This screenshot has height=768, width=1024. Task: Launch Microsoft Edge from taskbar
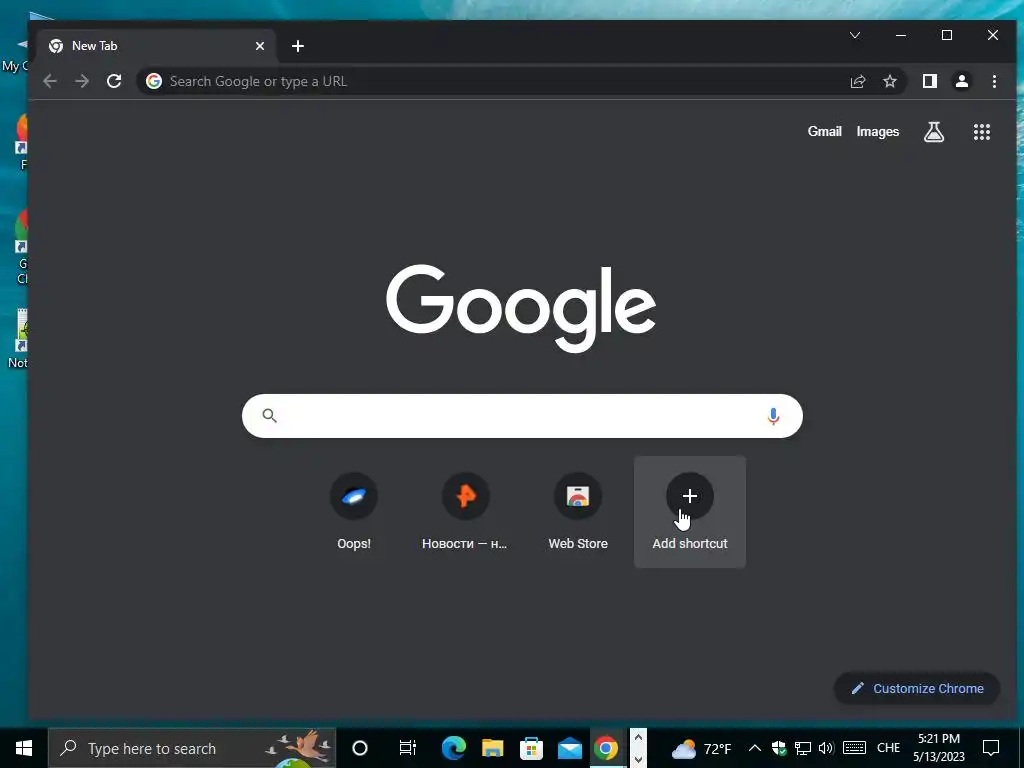click(453, 748)
